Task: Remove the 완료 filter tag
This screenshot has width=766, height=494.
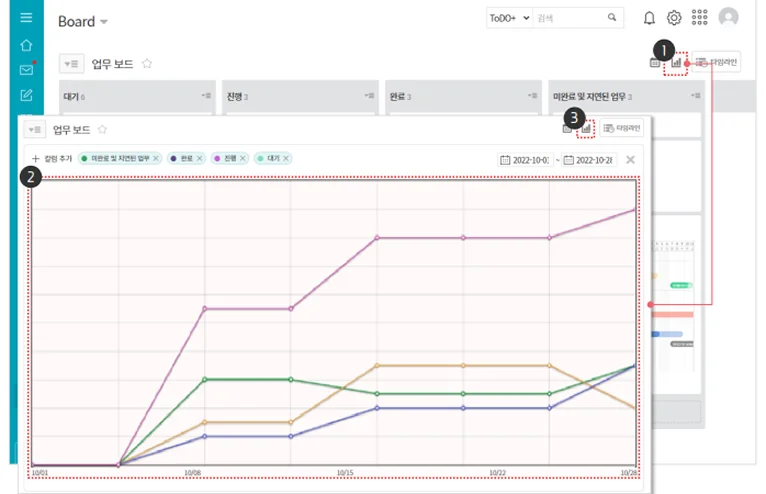Action: (200, 158)
